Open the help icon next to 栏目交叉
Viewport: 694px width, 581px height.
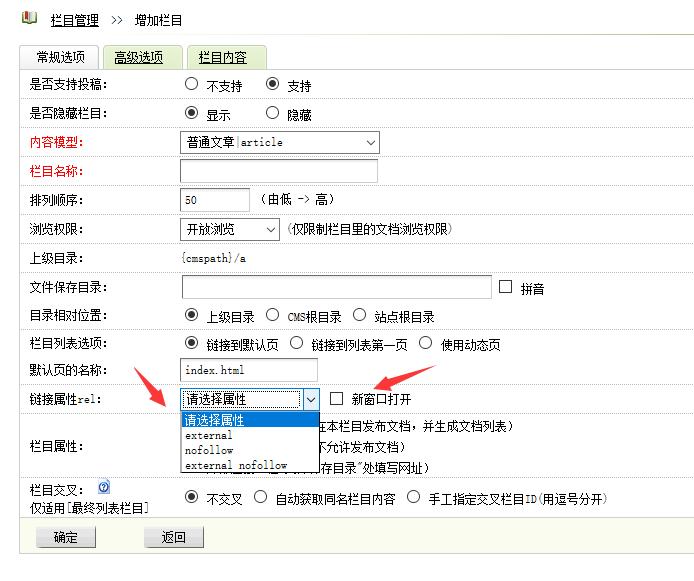(x=104, y=487)
